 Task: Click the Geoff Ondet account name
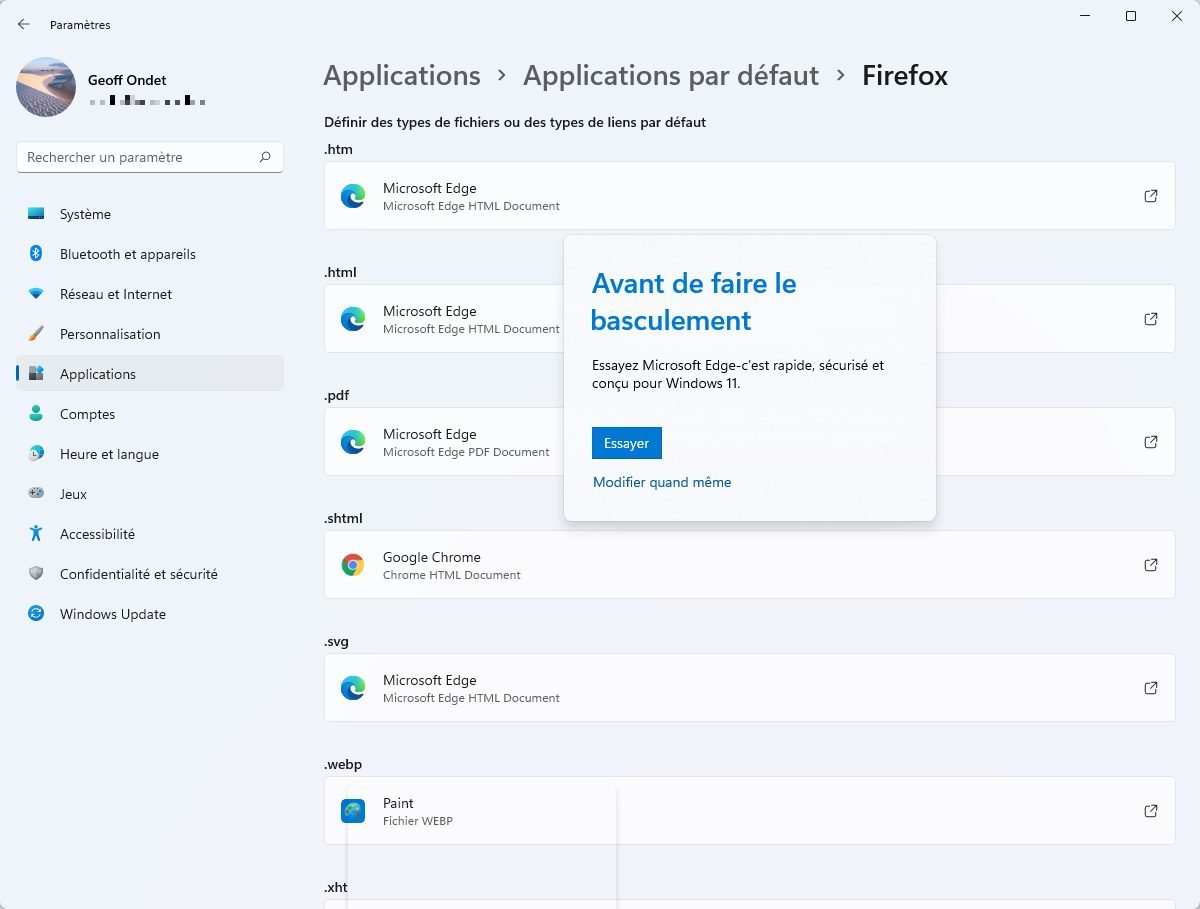127,80
